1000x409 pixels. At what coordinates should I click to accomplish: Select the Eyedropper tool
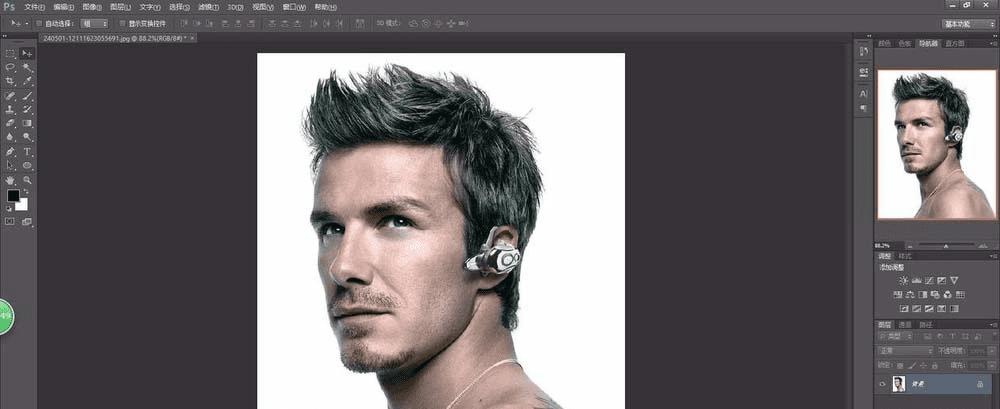[27, 81]
